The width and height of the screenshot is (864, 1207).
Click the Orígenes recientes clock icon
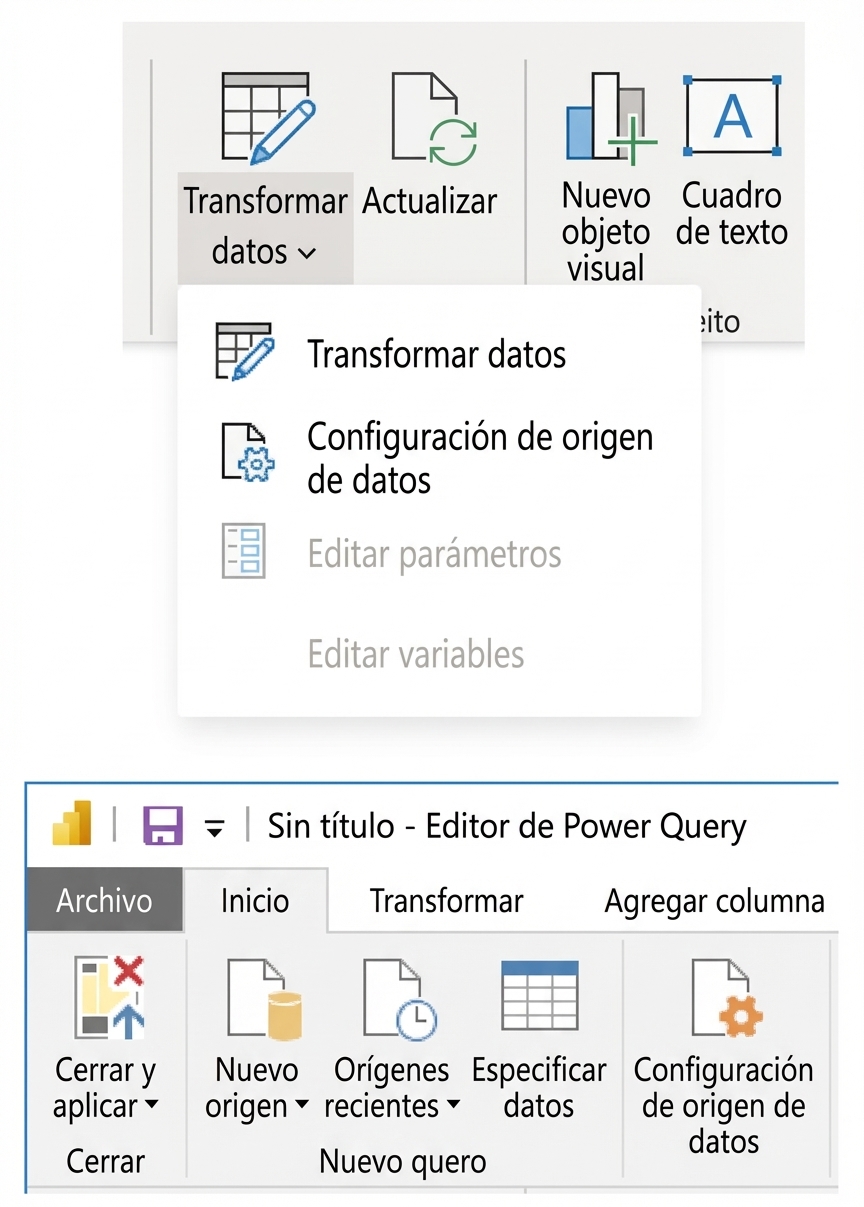click(400, 998)
